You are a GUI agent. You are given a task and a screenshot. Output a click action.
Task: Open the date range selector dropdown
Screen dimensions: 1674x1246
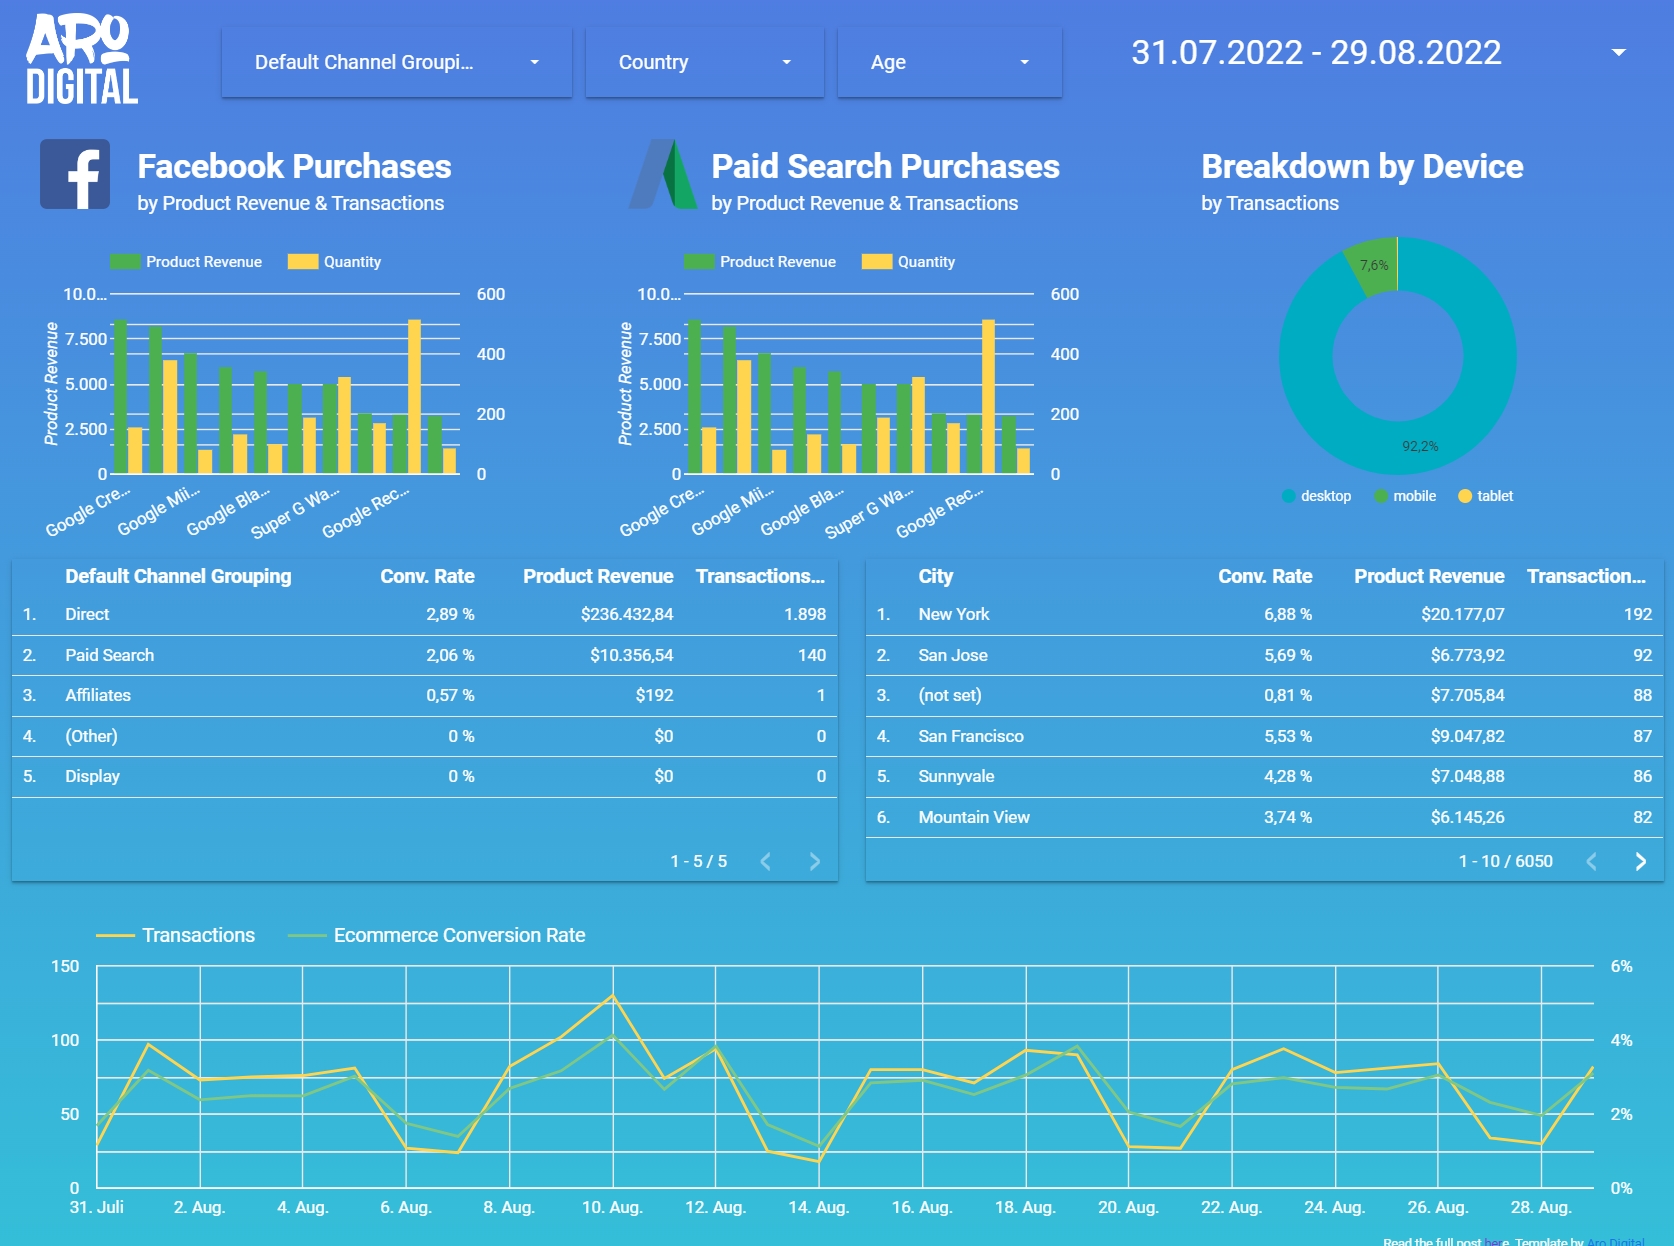(1617, 52)
